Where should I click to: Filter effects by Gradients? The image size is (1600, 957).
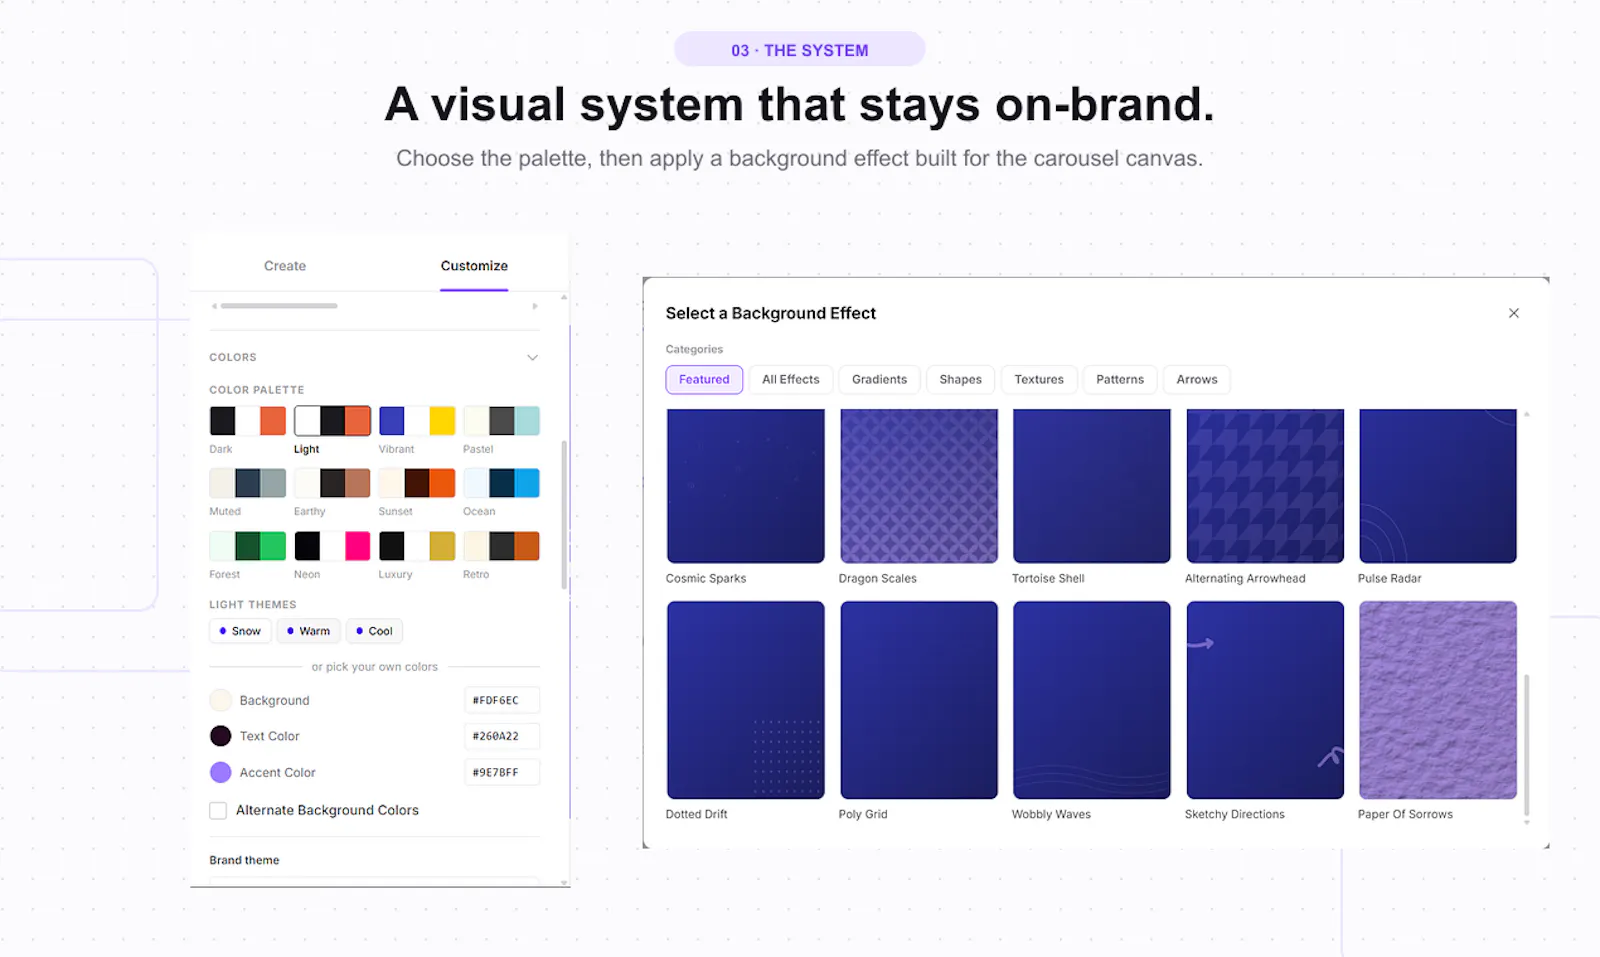[879, 379]
